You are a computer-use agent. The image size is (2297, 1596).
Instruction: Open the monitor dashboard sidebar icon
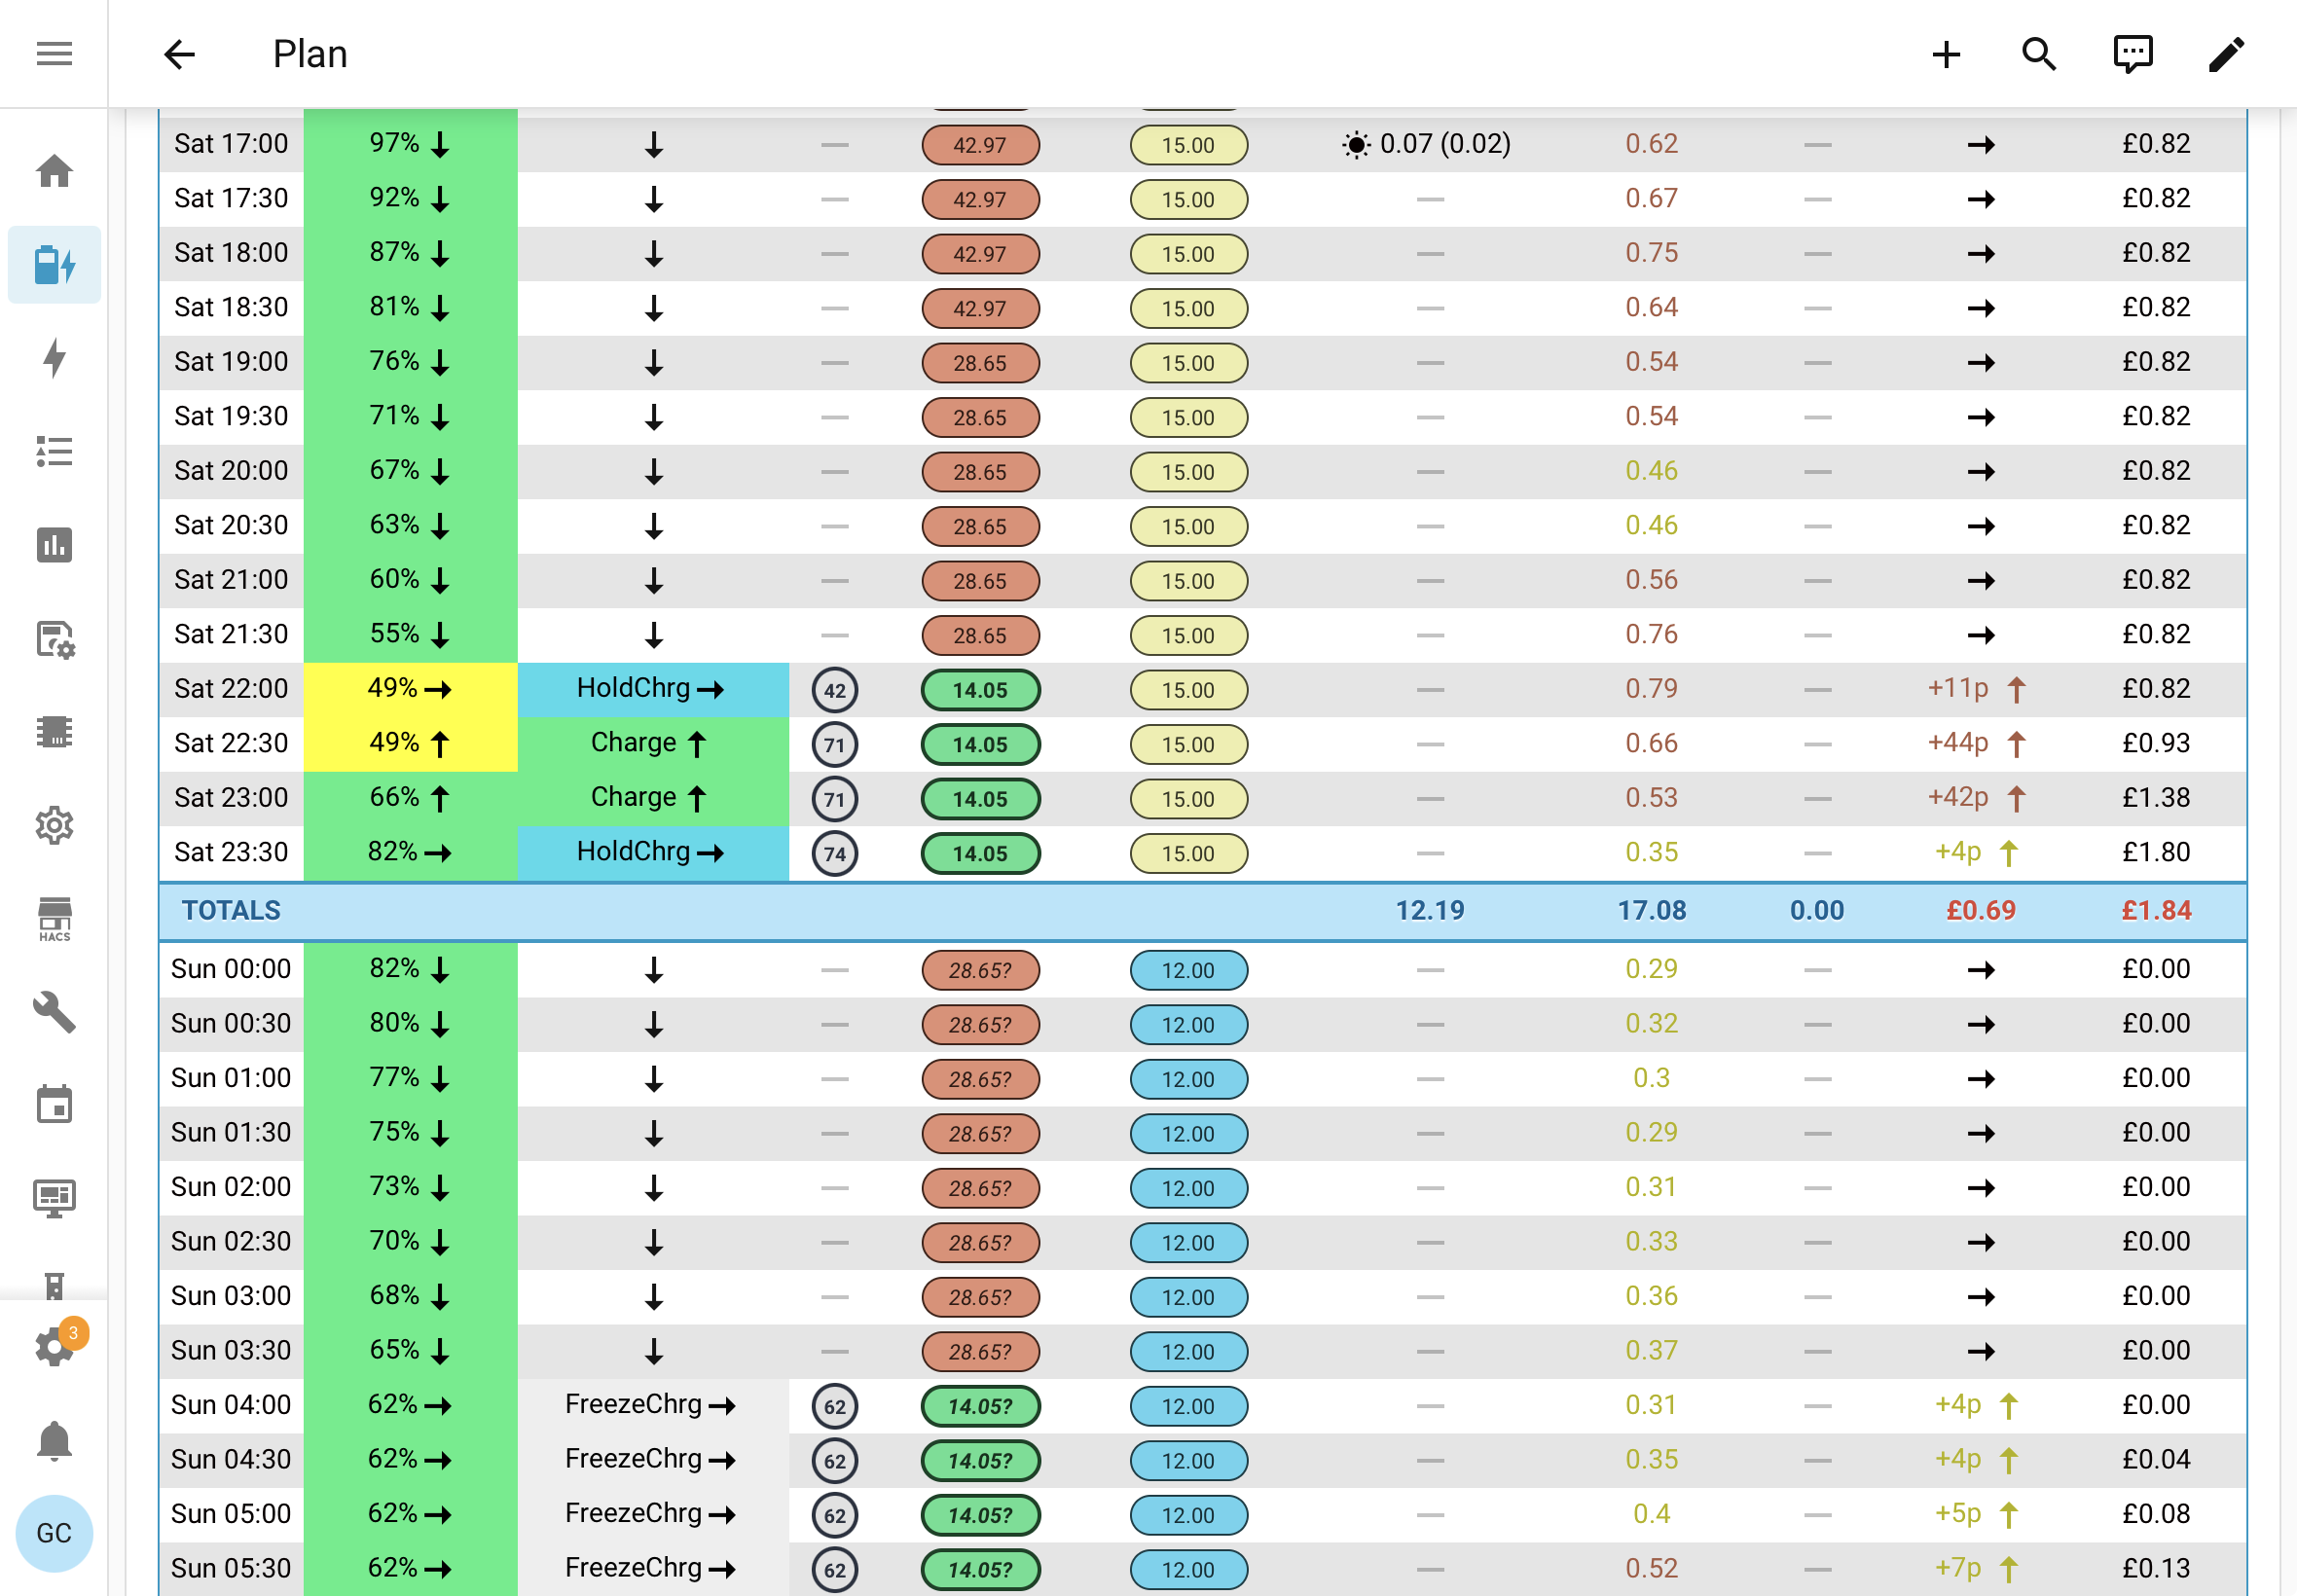[x=54, y=1198]
